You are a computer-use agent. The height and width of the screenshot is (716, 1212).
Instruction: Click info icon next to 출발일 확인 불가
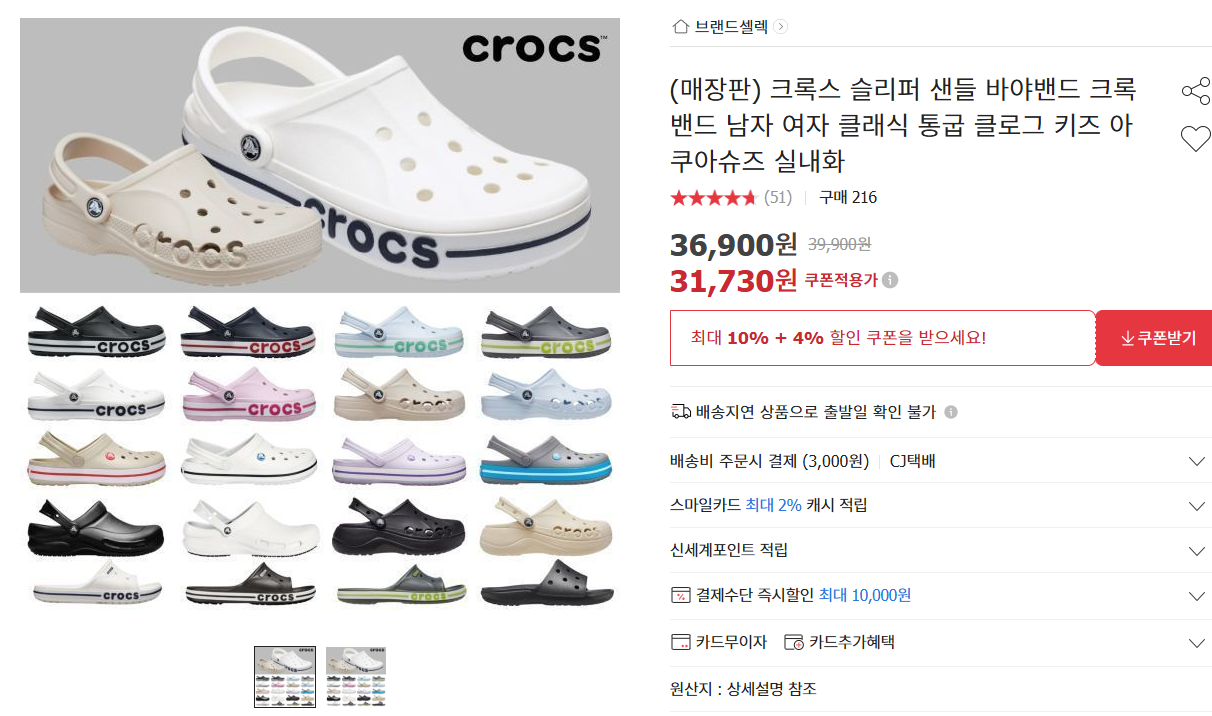pyautogui.click(x=951, y=412)
